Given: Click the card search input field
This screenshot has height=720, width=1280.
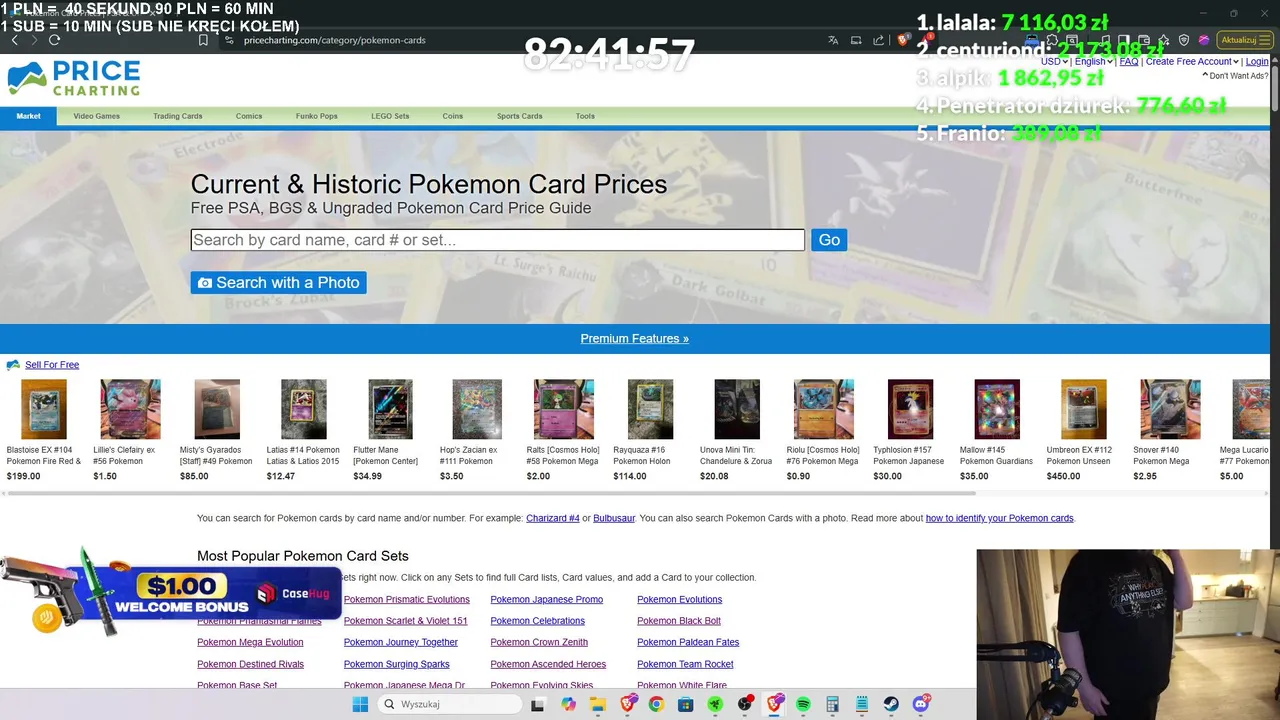Looking at the screenshot, I should (498, 240).
